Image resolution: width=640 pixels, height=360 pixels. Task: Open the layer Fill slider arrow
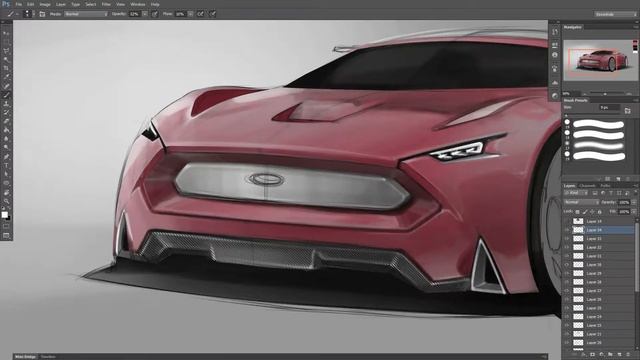pyautogui.click(x=634, y=212)
